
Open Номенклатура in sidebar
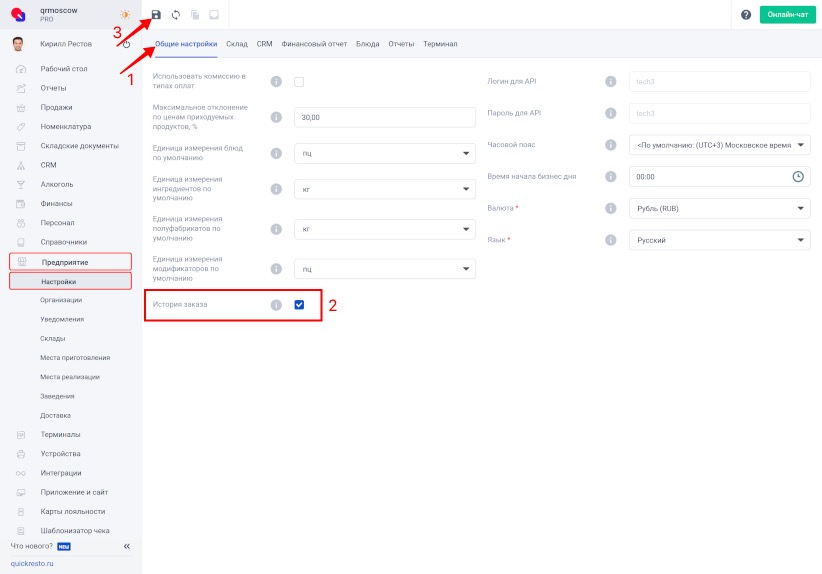pyautogui.click(x=66, y=126)
